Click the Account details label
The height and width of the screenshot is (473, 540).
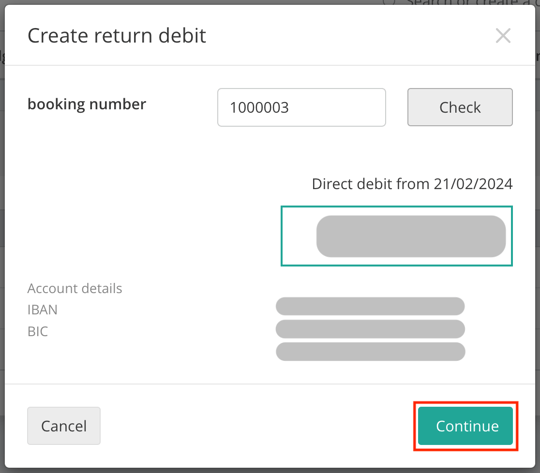pos(75,288)
